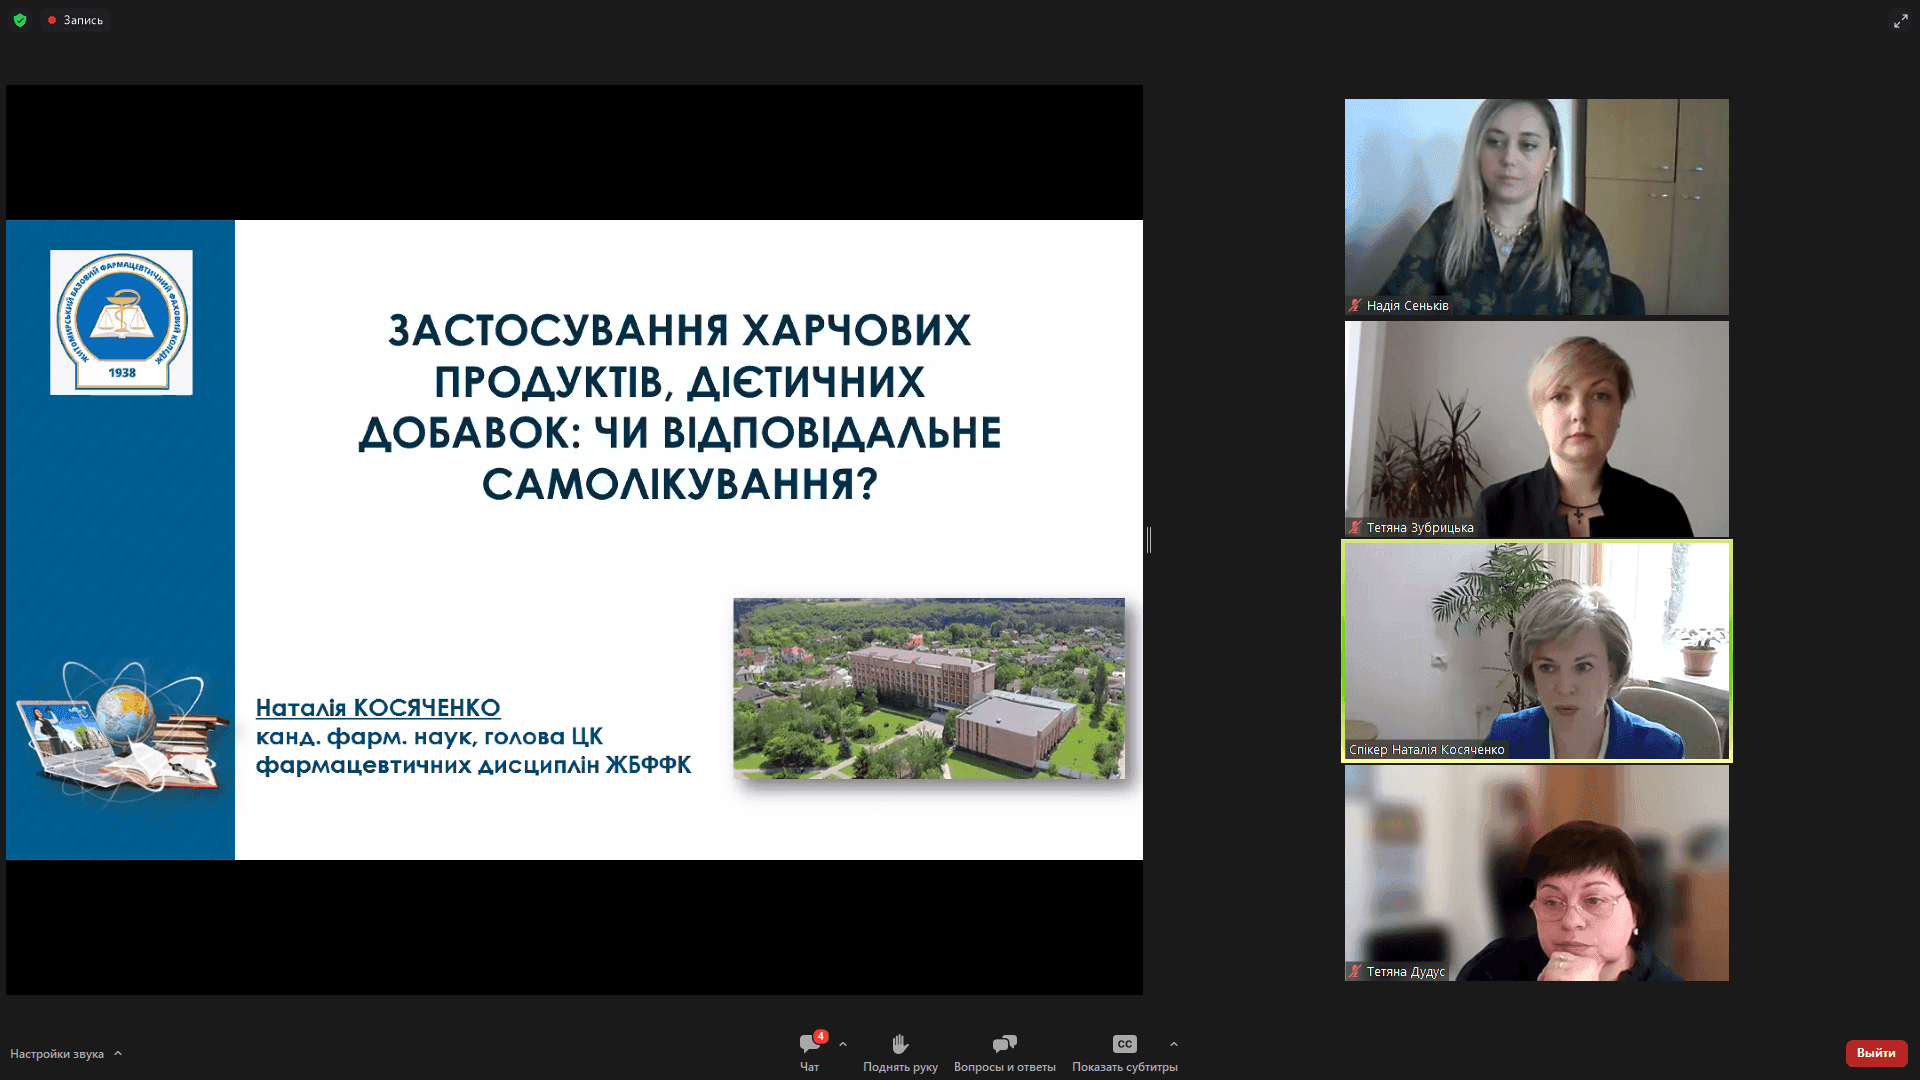Click the divider handle between slide and videos
This screenshot has height=1080, width=1920.
click(x=1149, y=540)
